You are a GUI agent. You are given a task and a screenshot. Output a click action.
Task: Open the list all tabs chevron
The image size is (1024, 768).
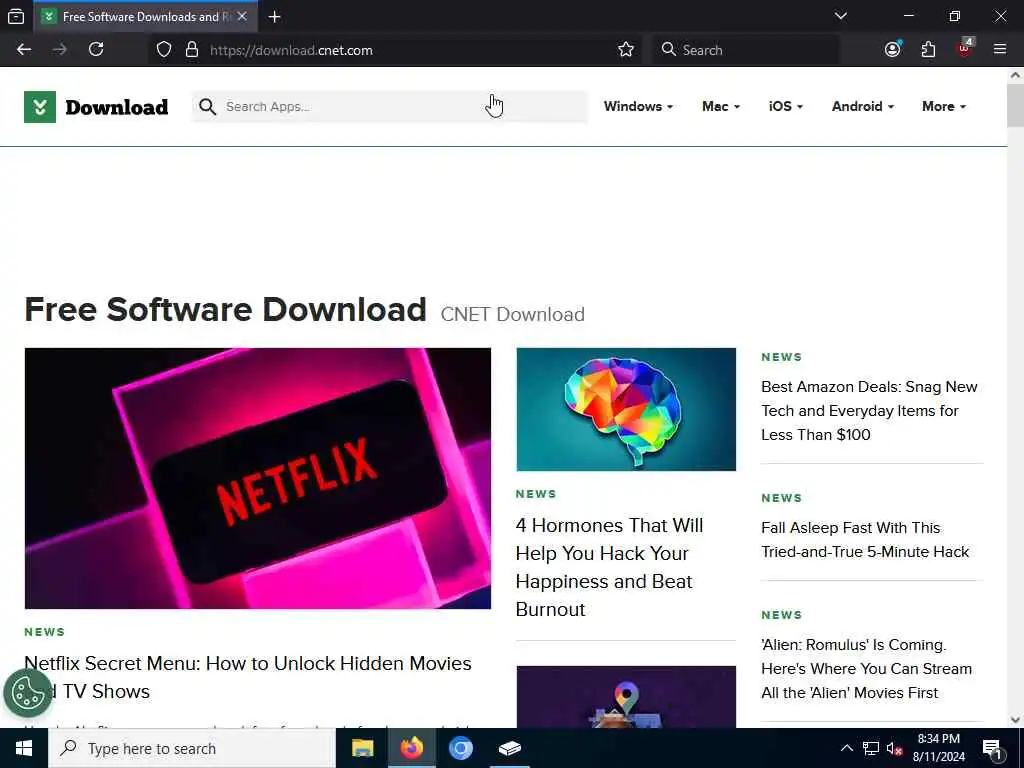click(840, 16)
